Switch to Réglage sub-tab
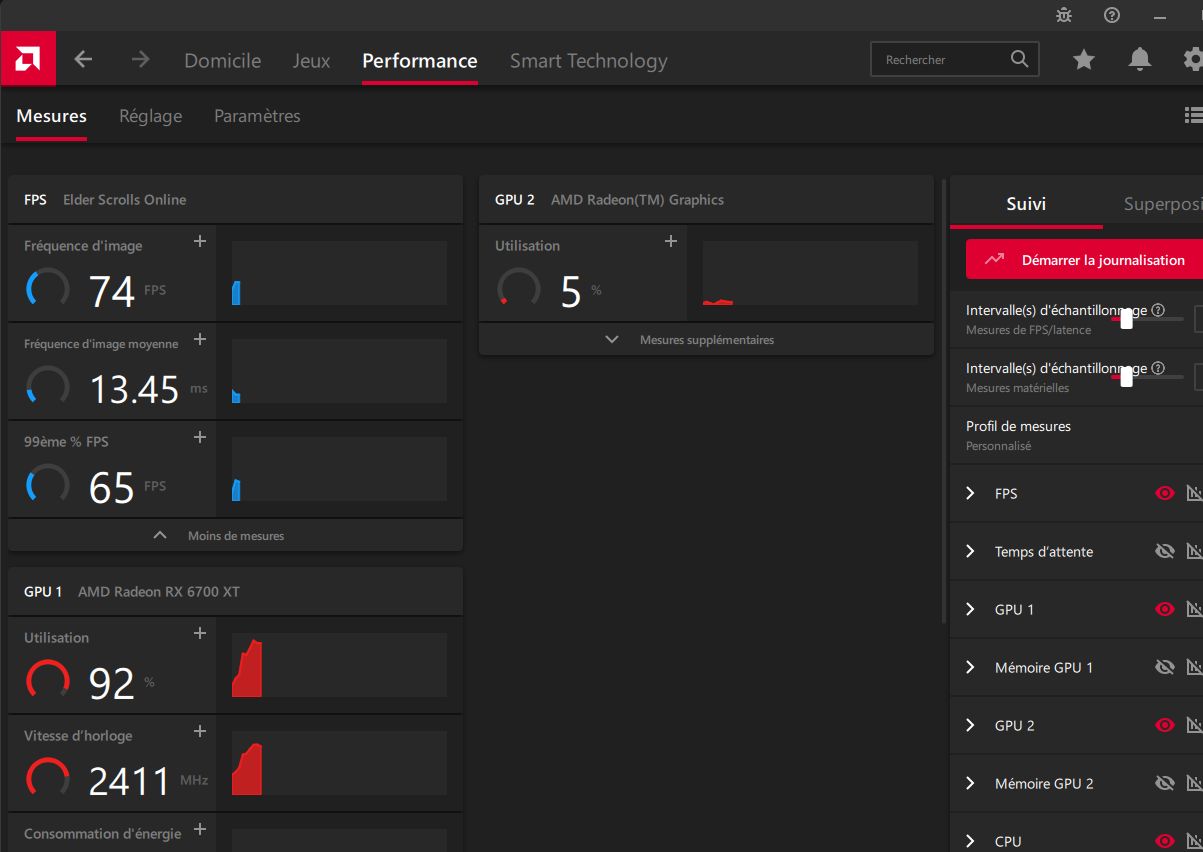This screenshot has height=852, width=1203. [150, 116]
